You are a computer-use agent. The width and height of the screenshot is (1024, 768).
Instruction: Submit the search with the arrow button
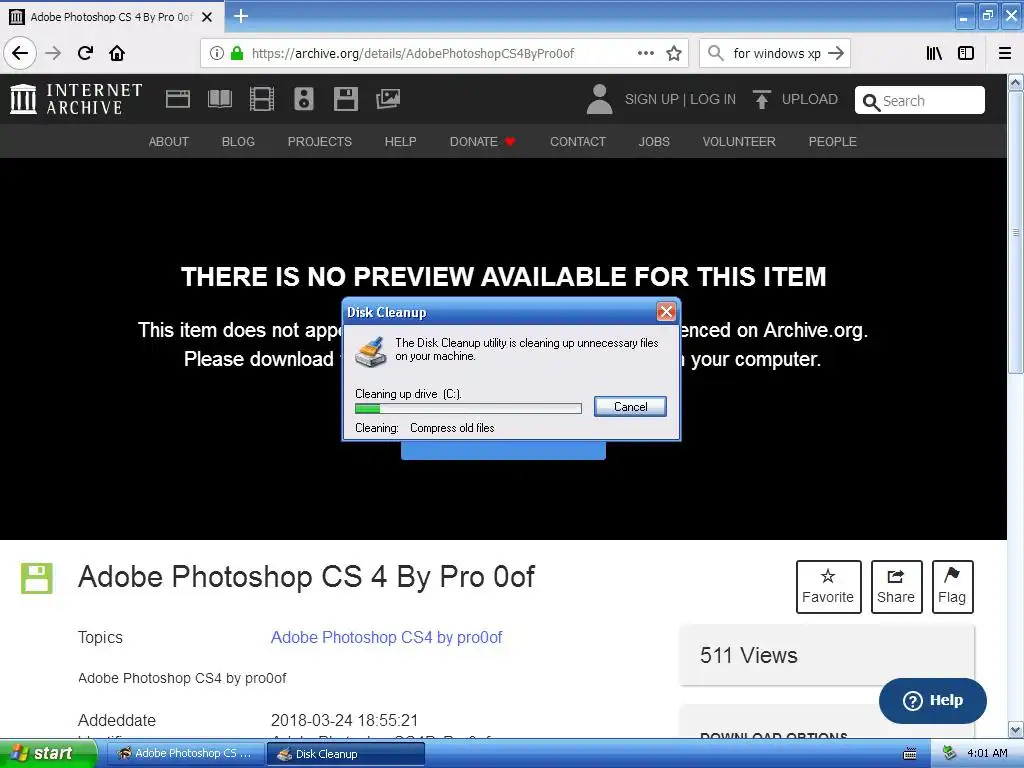pos(836,53)
